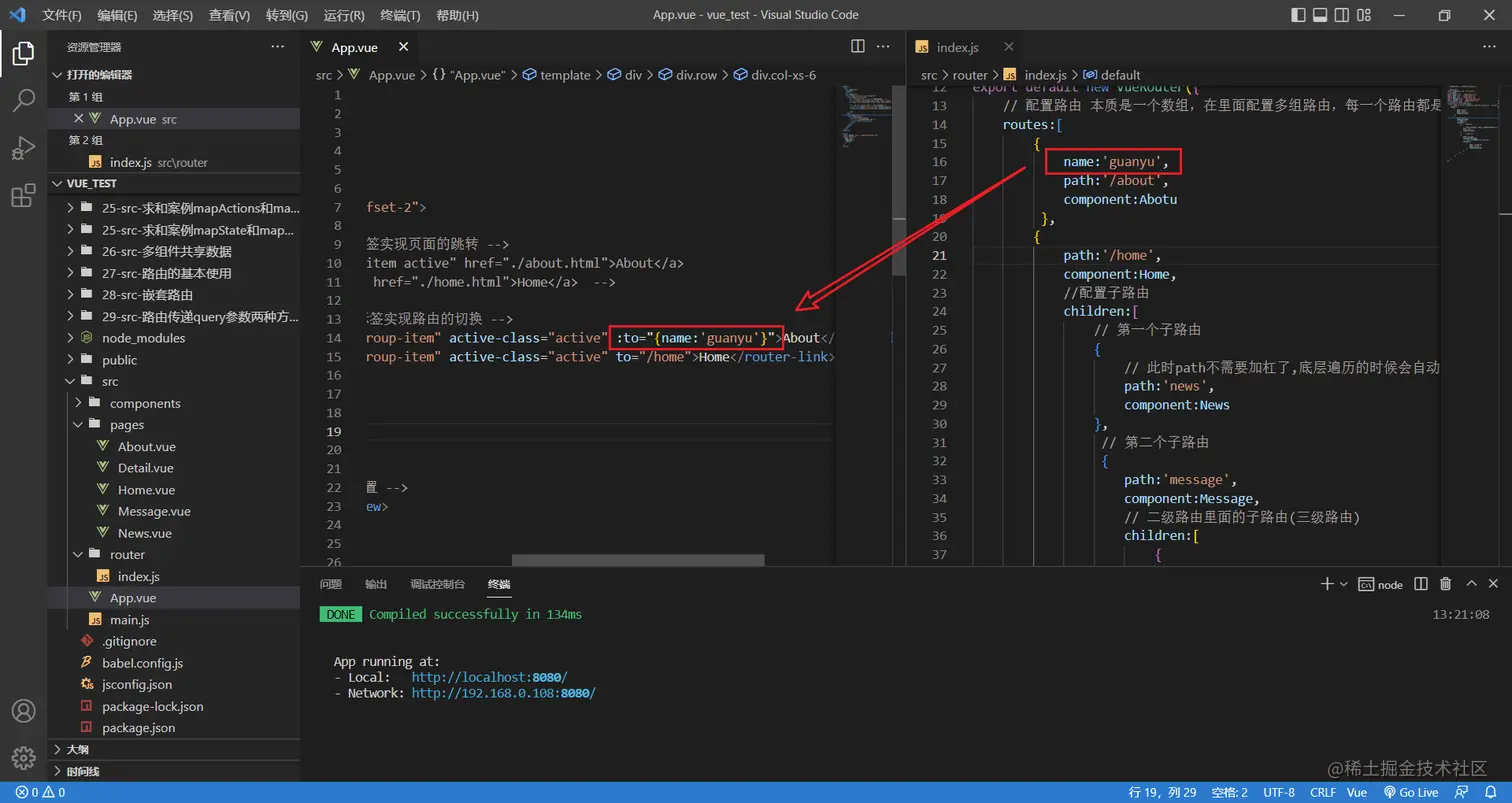Change CRLF end of line sequence

[x=1323, y=792]
